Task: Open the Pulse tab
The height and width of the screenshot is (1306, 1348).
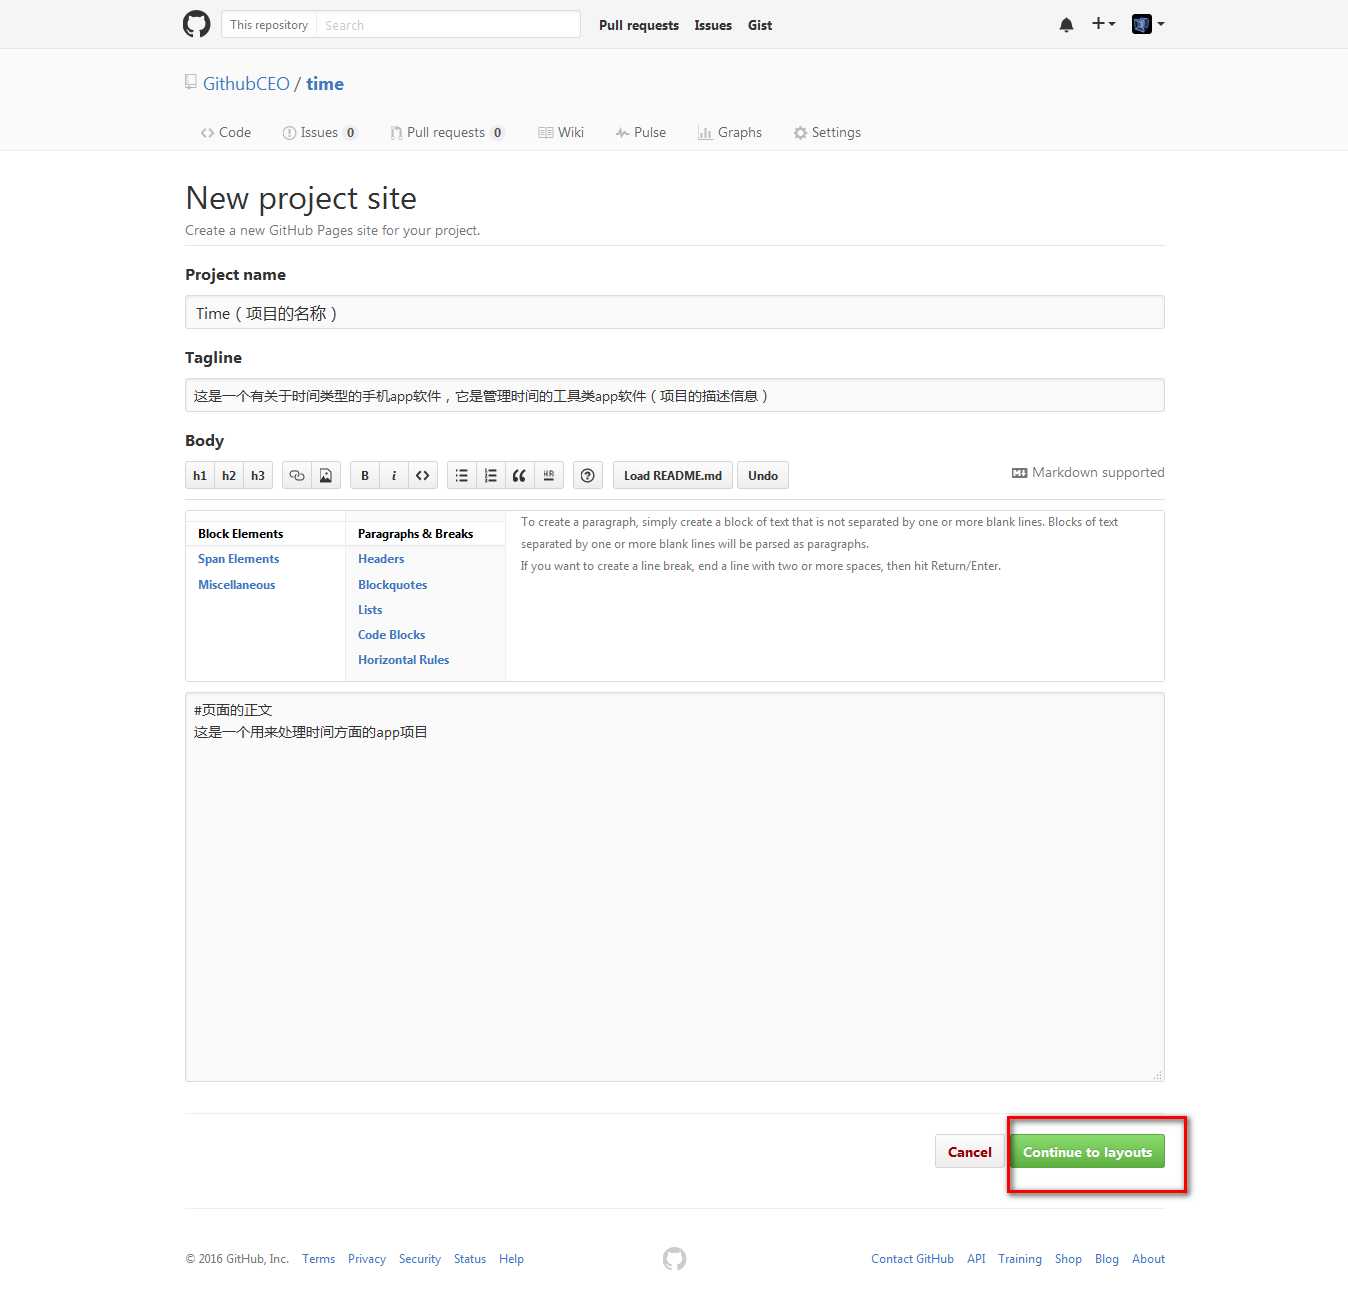Action: pyautogui.click(x=641, y=132)
